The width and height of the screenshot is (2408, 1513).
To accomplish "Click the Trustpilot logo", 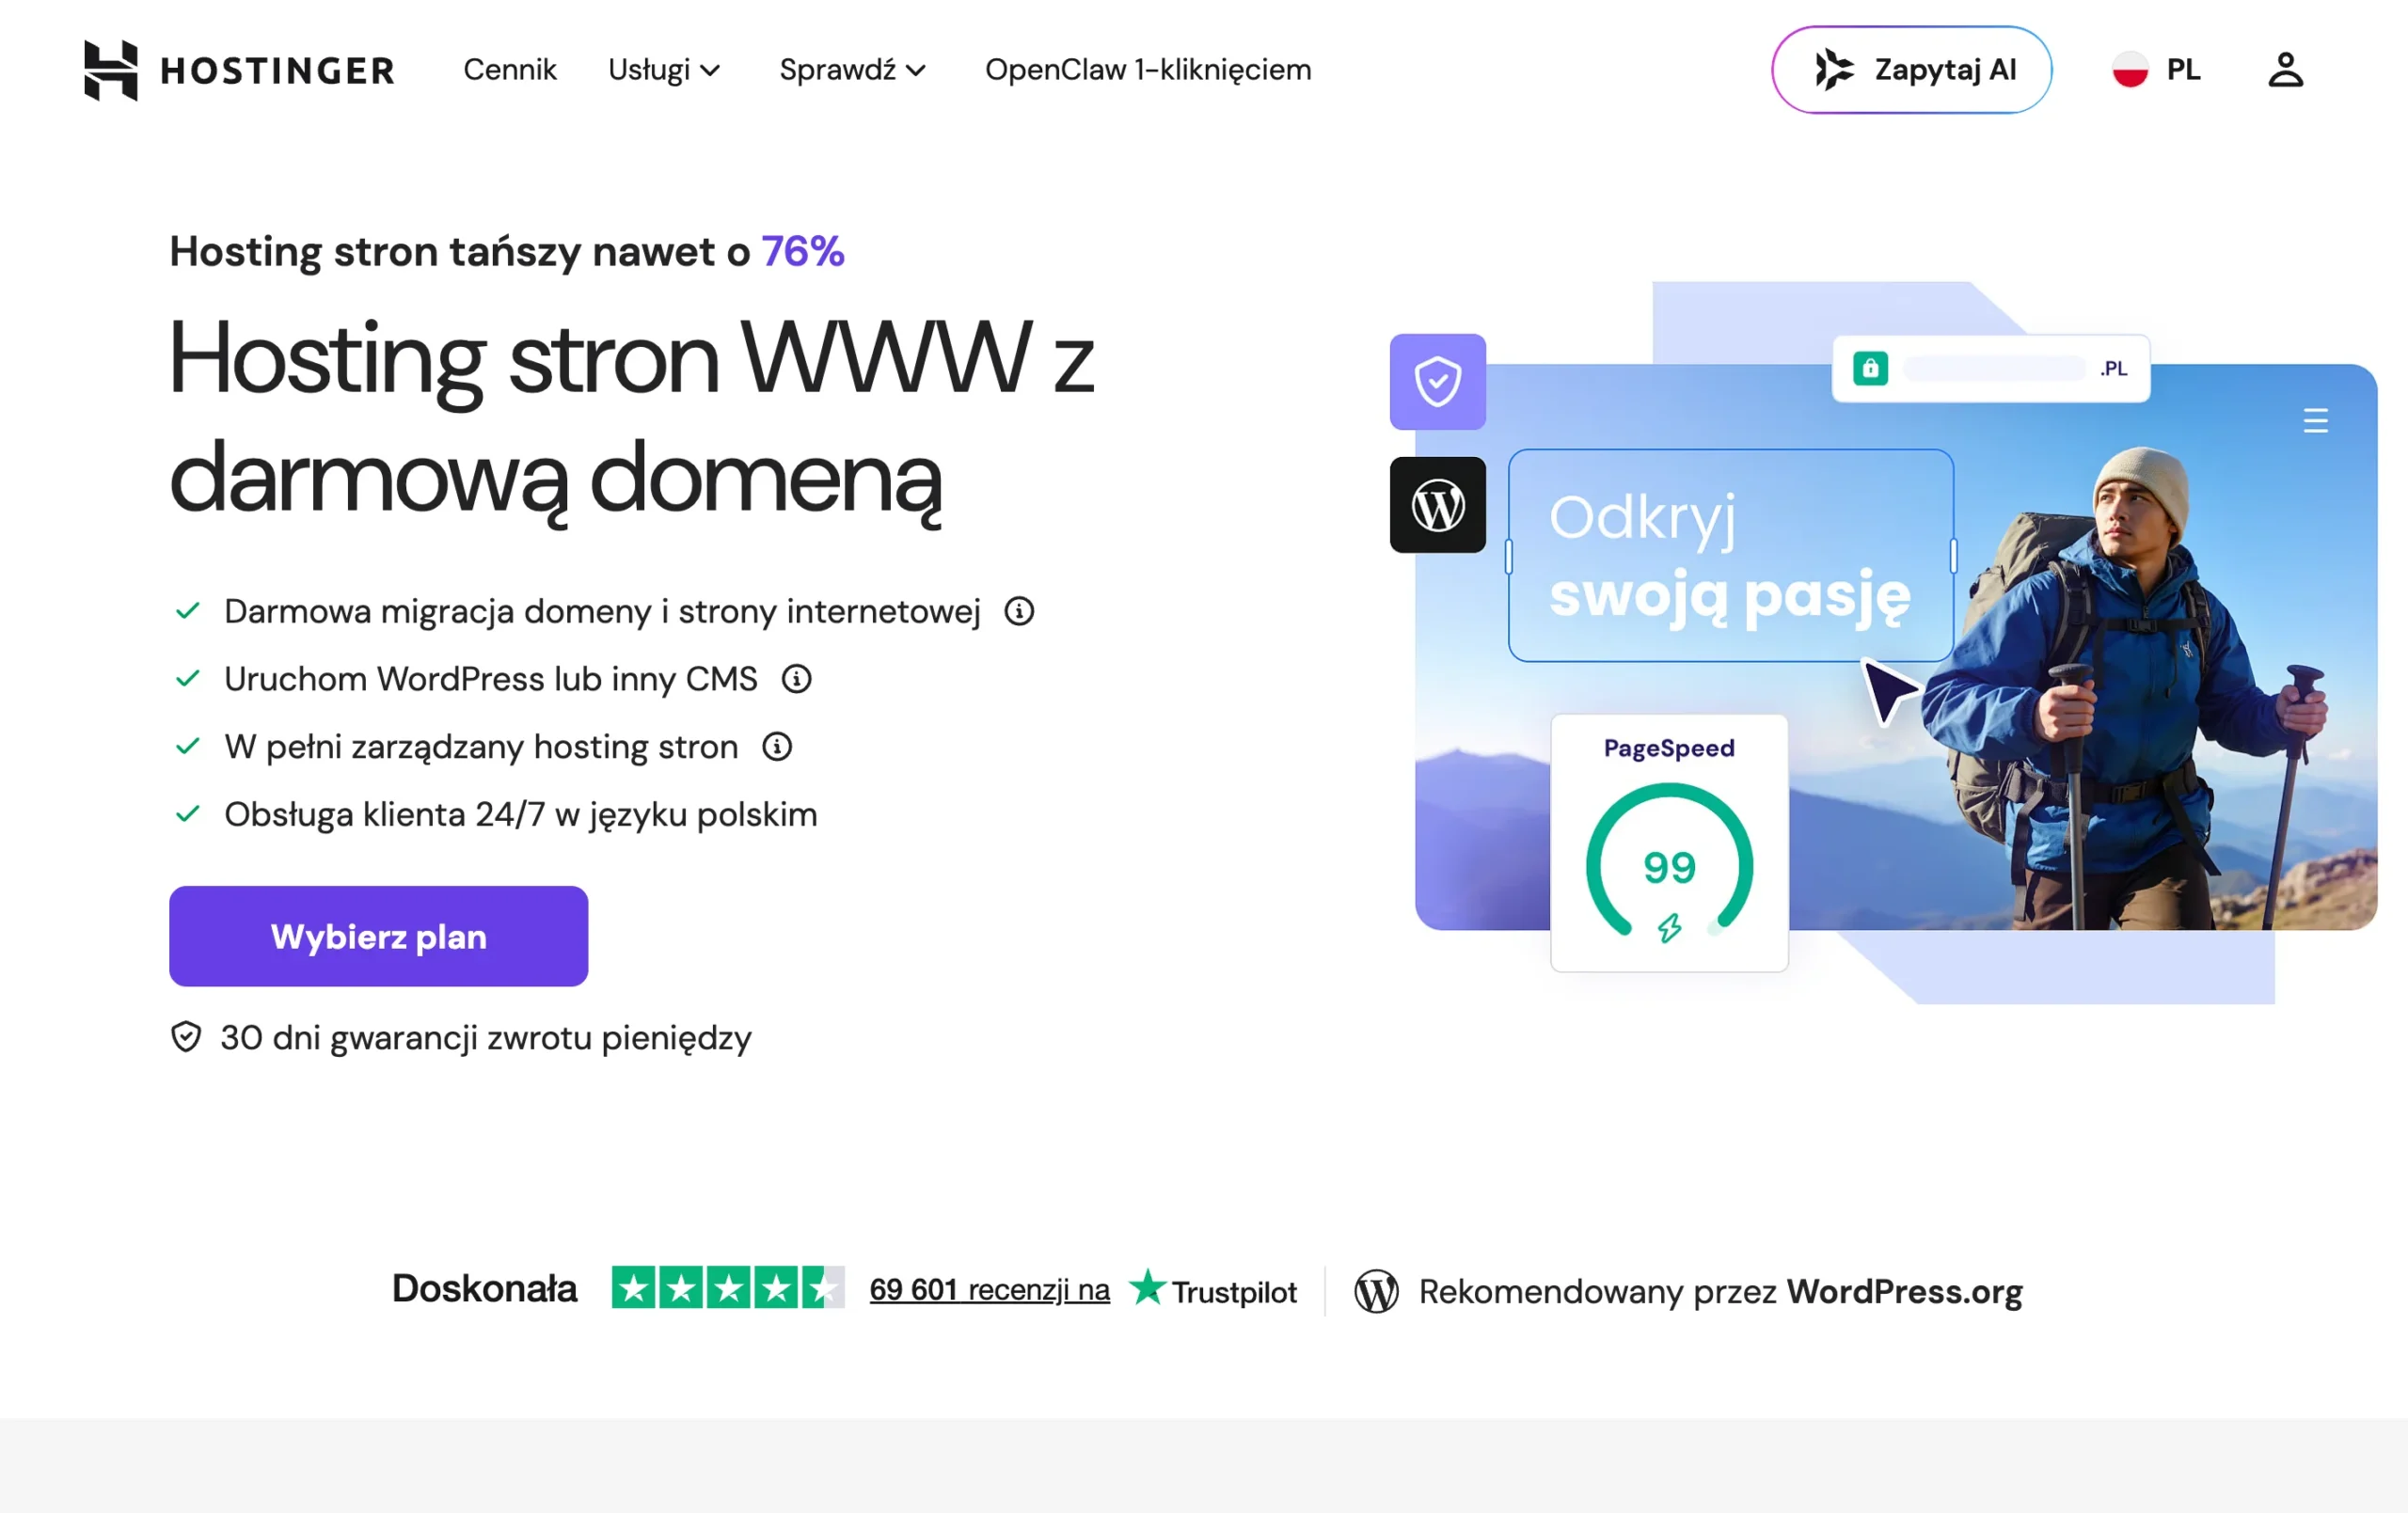I will click(1213, 1290).
